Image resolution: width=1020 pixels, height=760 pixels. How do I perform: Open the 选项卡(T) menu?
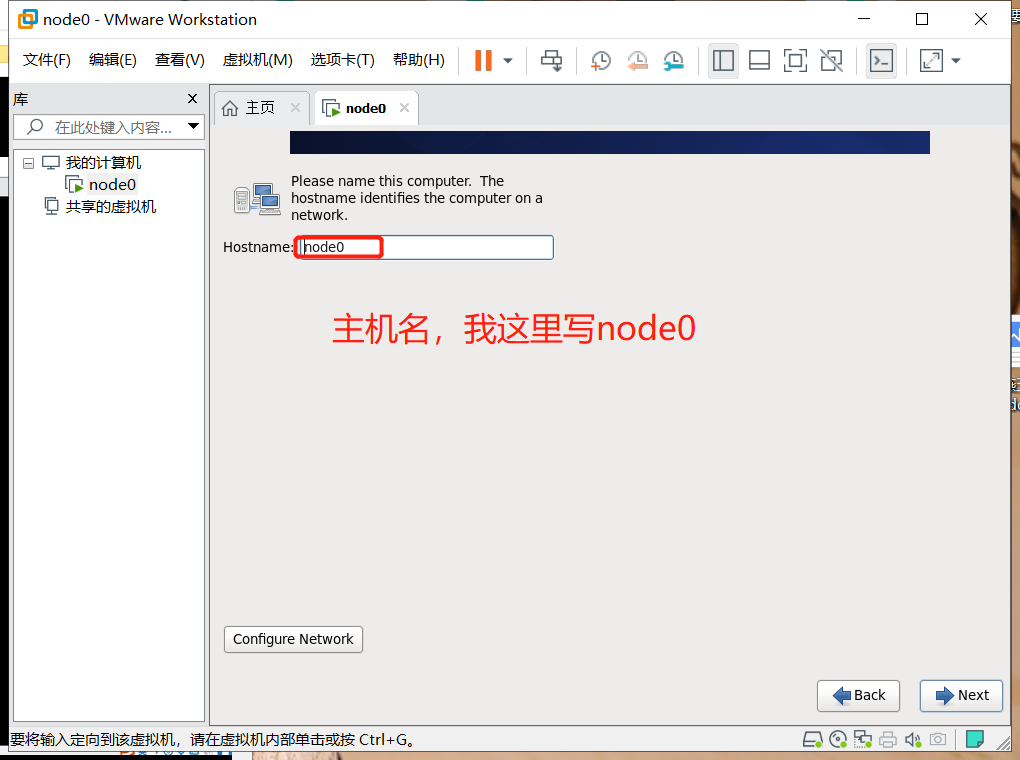343,61
